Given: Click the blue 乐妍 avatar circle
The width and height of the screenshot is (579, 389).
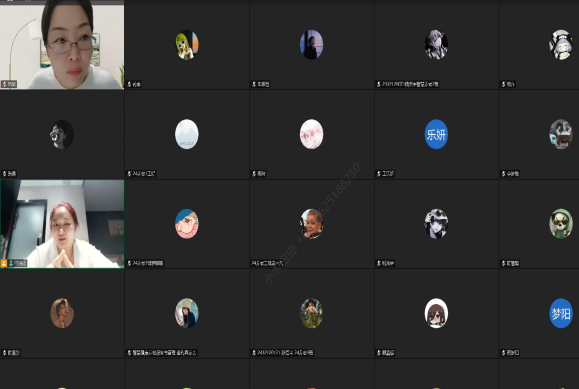Looking at the screenshot, I should [x=436, y=134].
